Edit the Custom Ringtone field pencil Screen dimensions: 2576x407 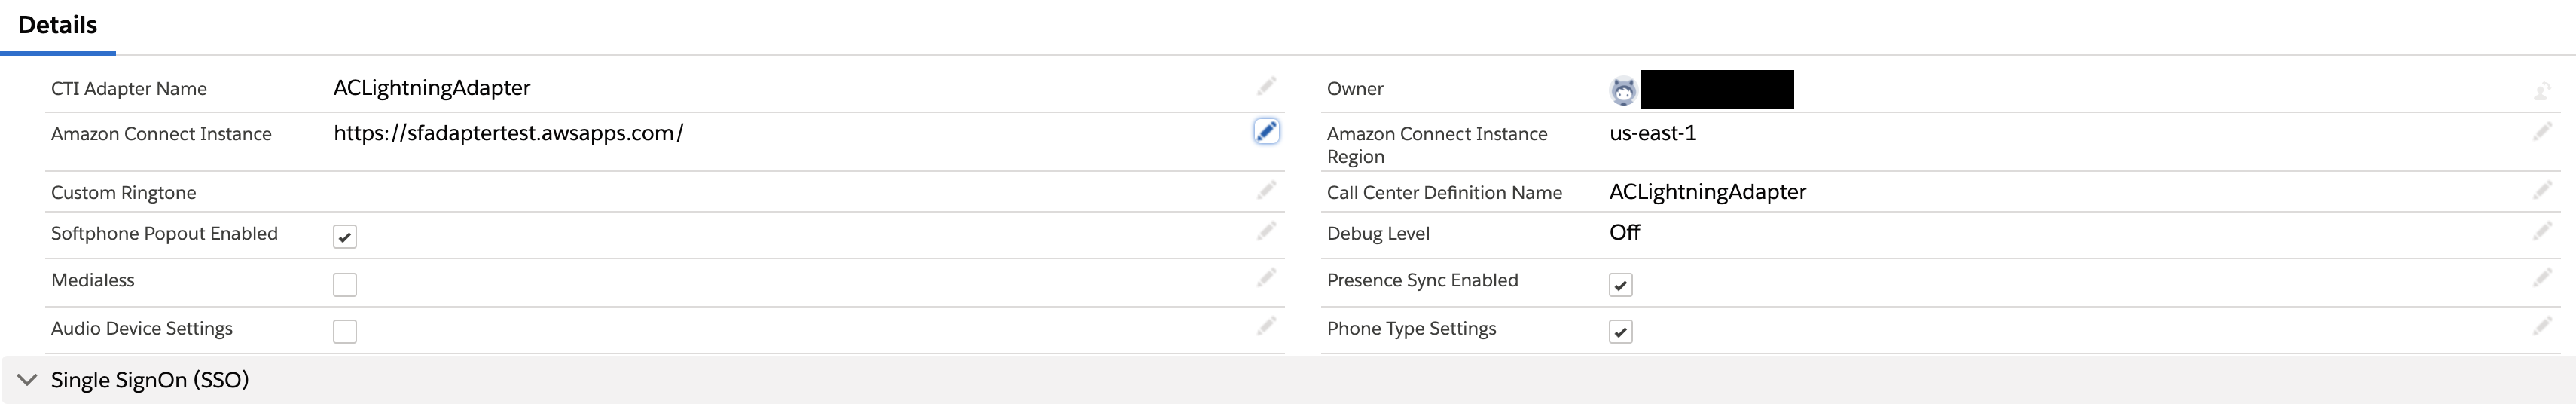pos(1266,190)
